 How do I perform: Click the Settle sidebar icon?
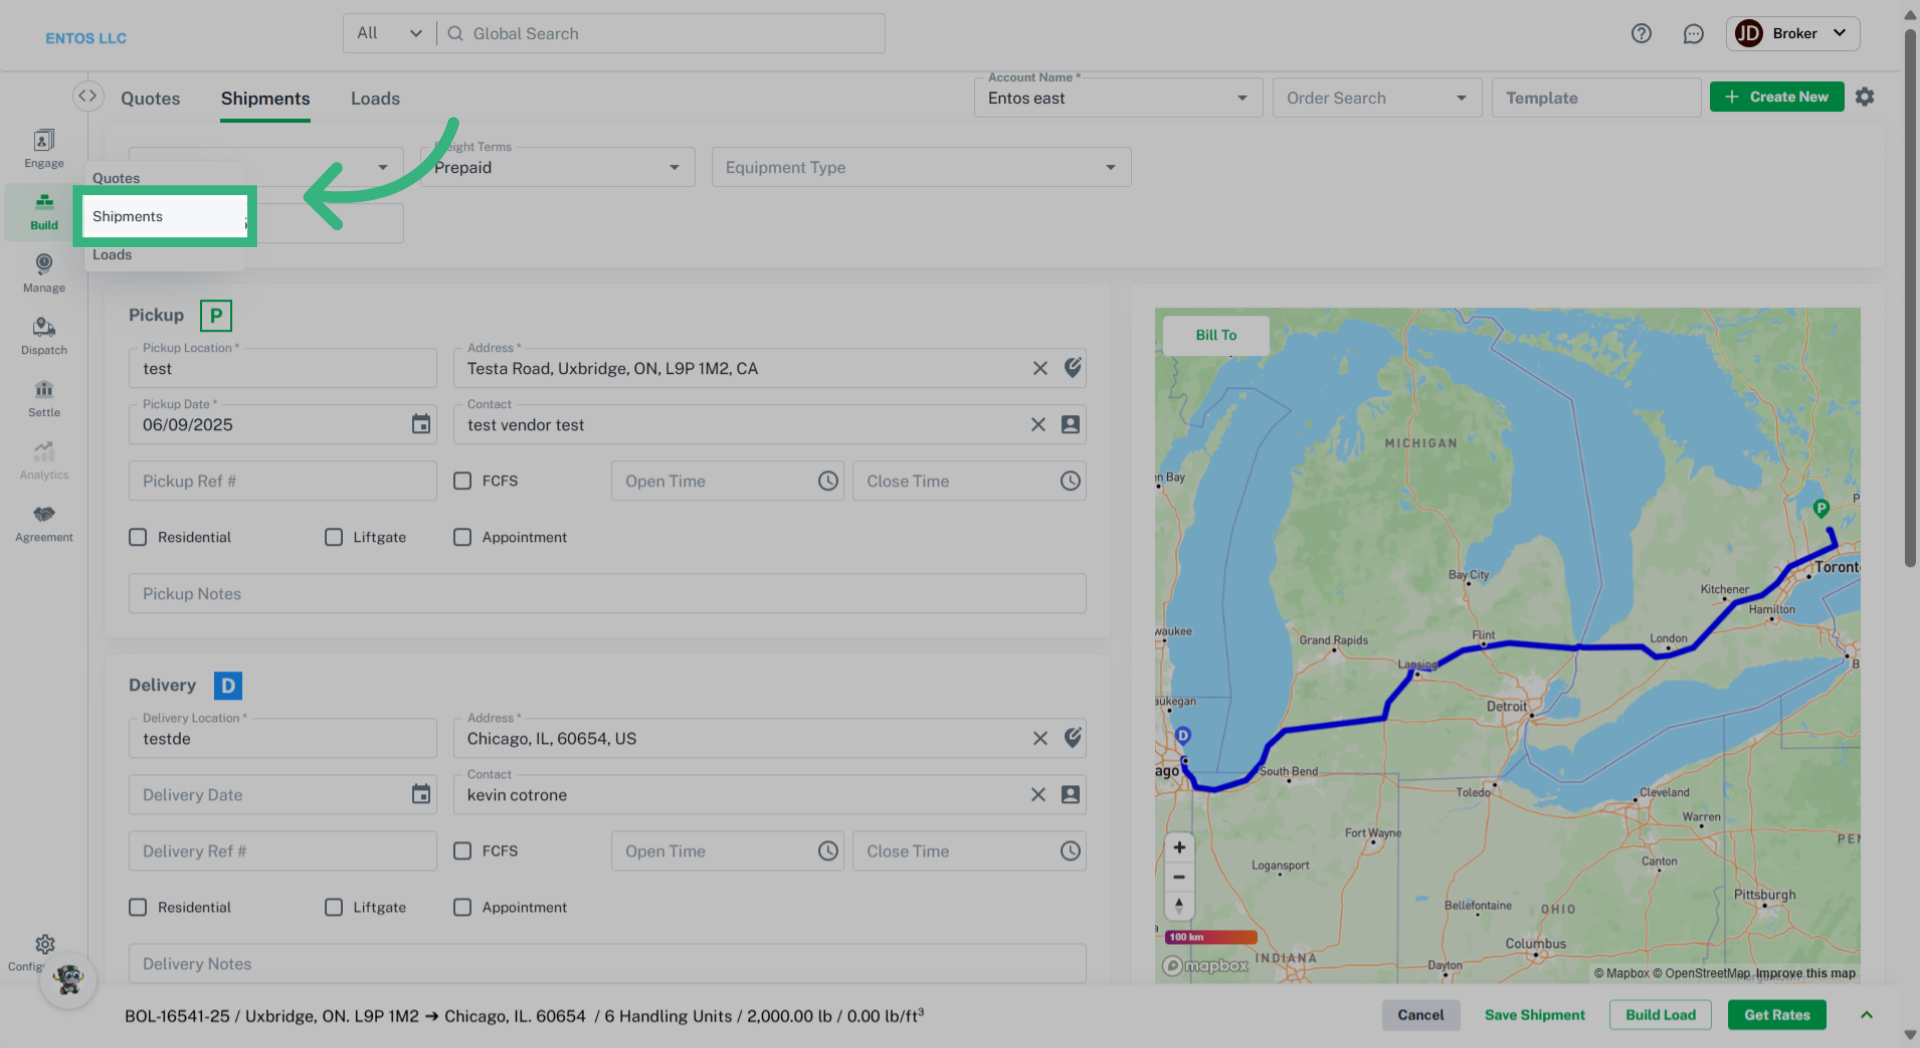44,398
